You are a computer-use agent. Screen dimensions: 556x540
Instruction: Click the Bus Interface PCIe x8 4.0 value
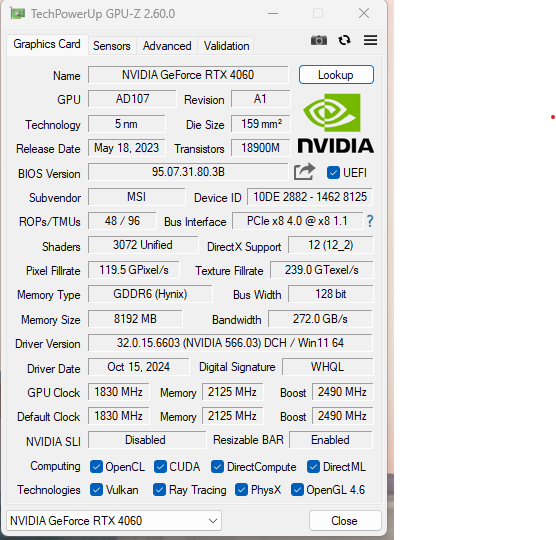point(298,221)
